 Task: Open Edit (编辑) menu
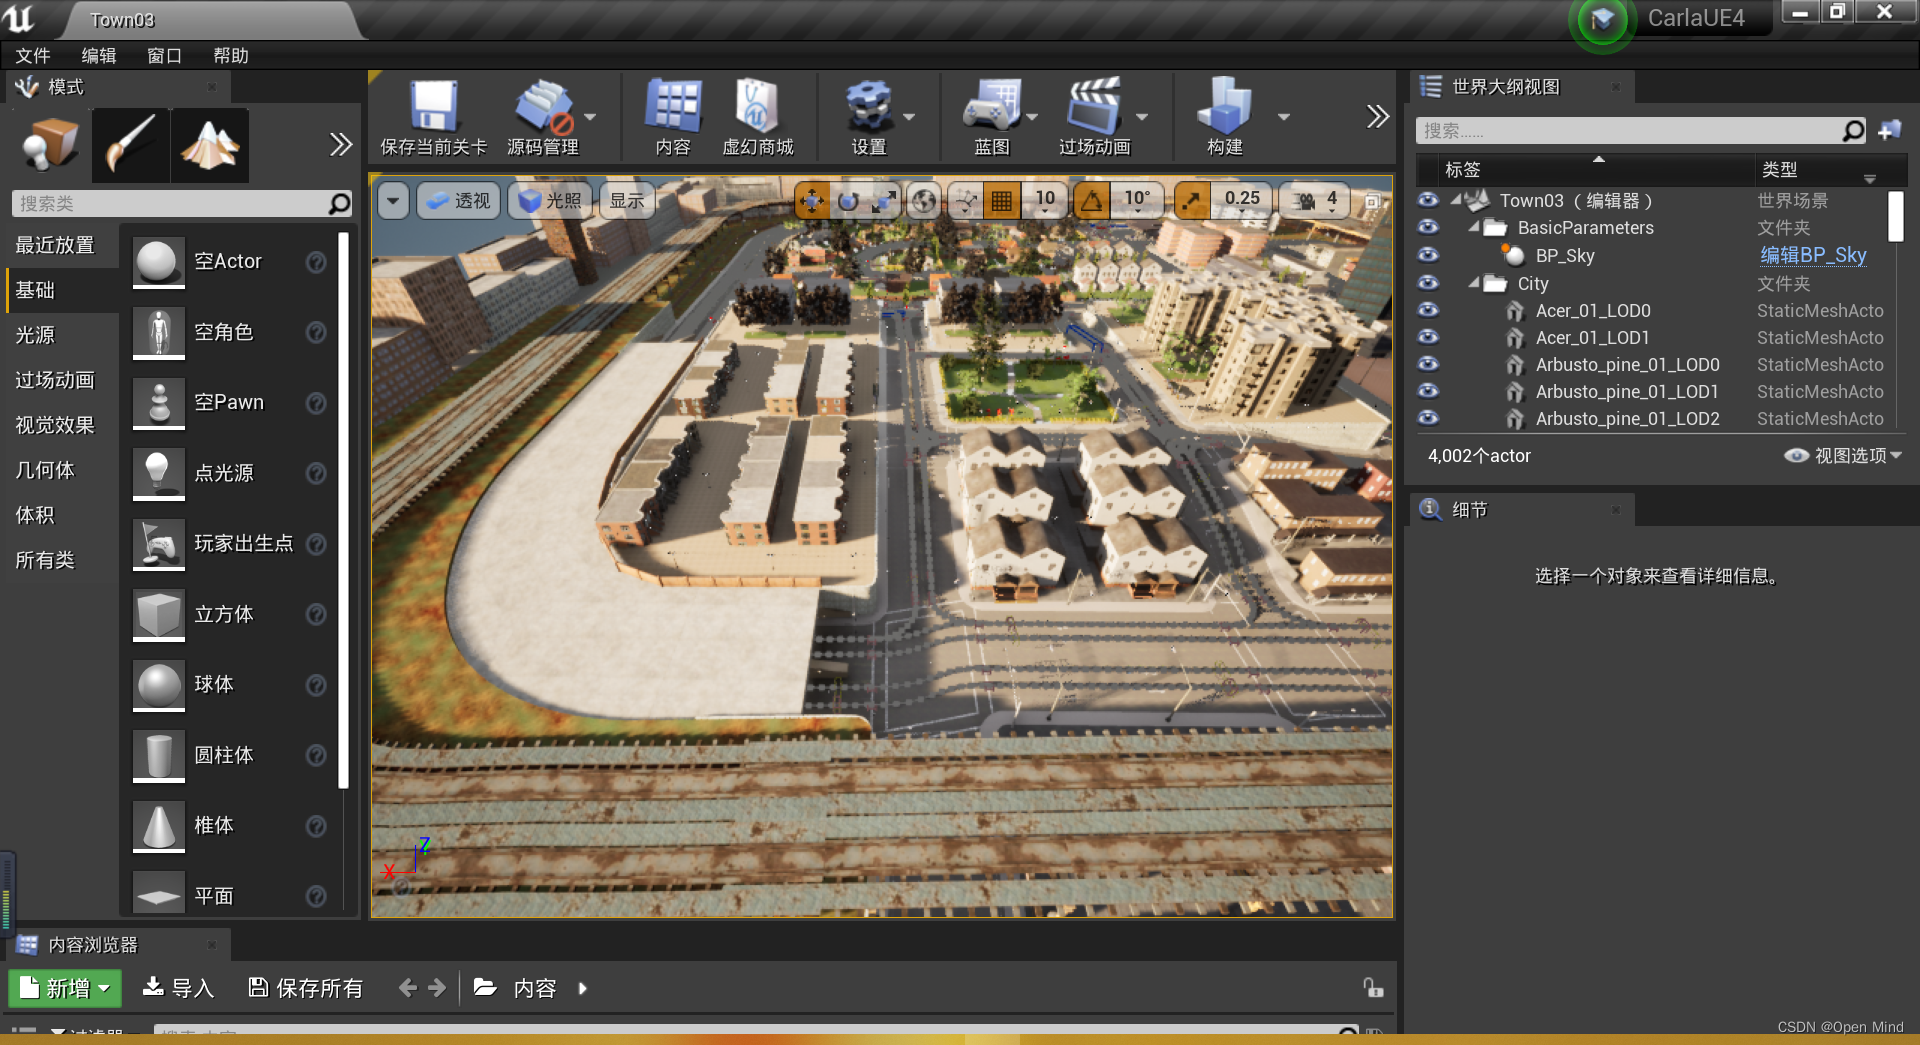coord(98,56)
